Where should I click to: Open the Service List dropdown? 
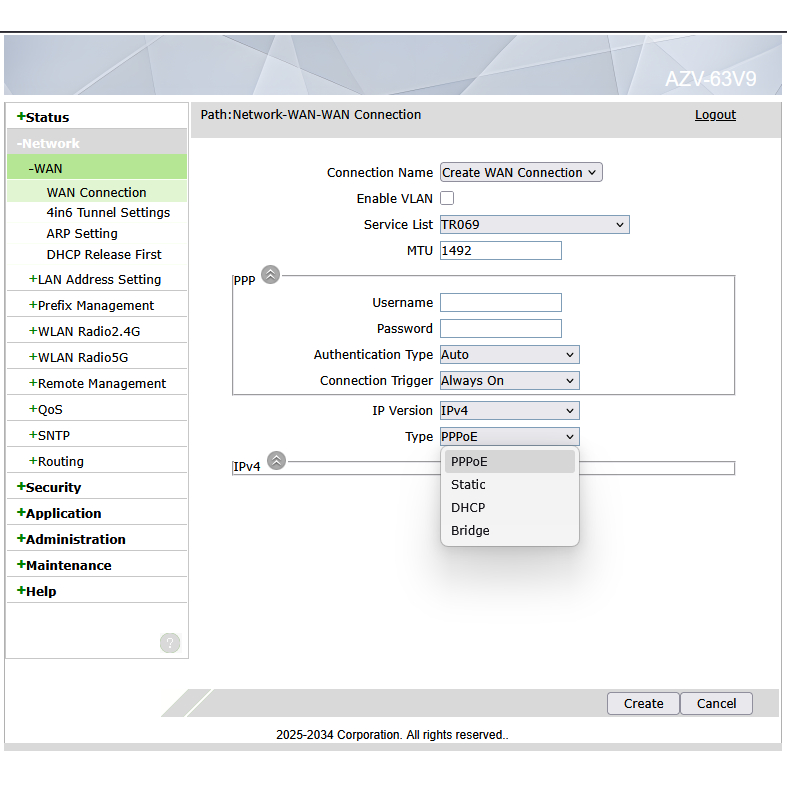[534, 225]
